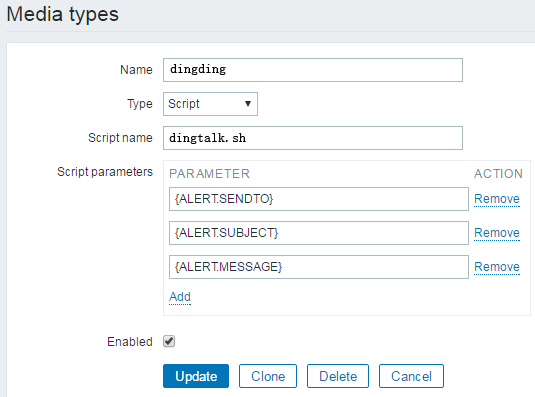
Task: Click the Name field containing dingding
Action: pos(313,70)
